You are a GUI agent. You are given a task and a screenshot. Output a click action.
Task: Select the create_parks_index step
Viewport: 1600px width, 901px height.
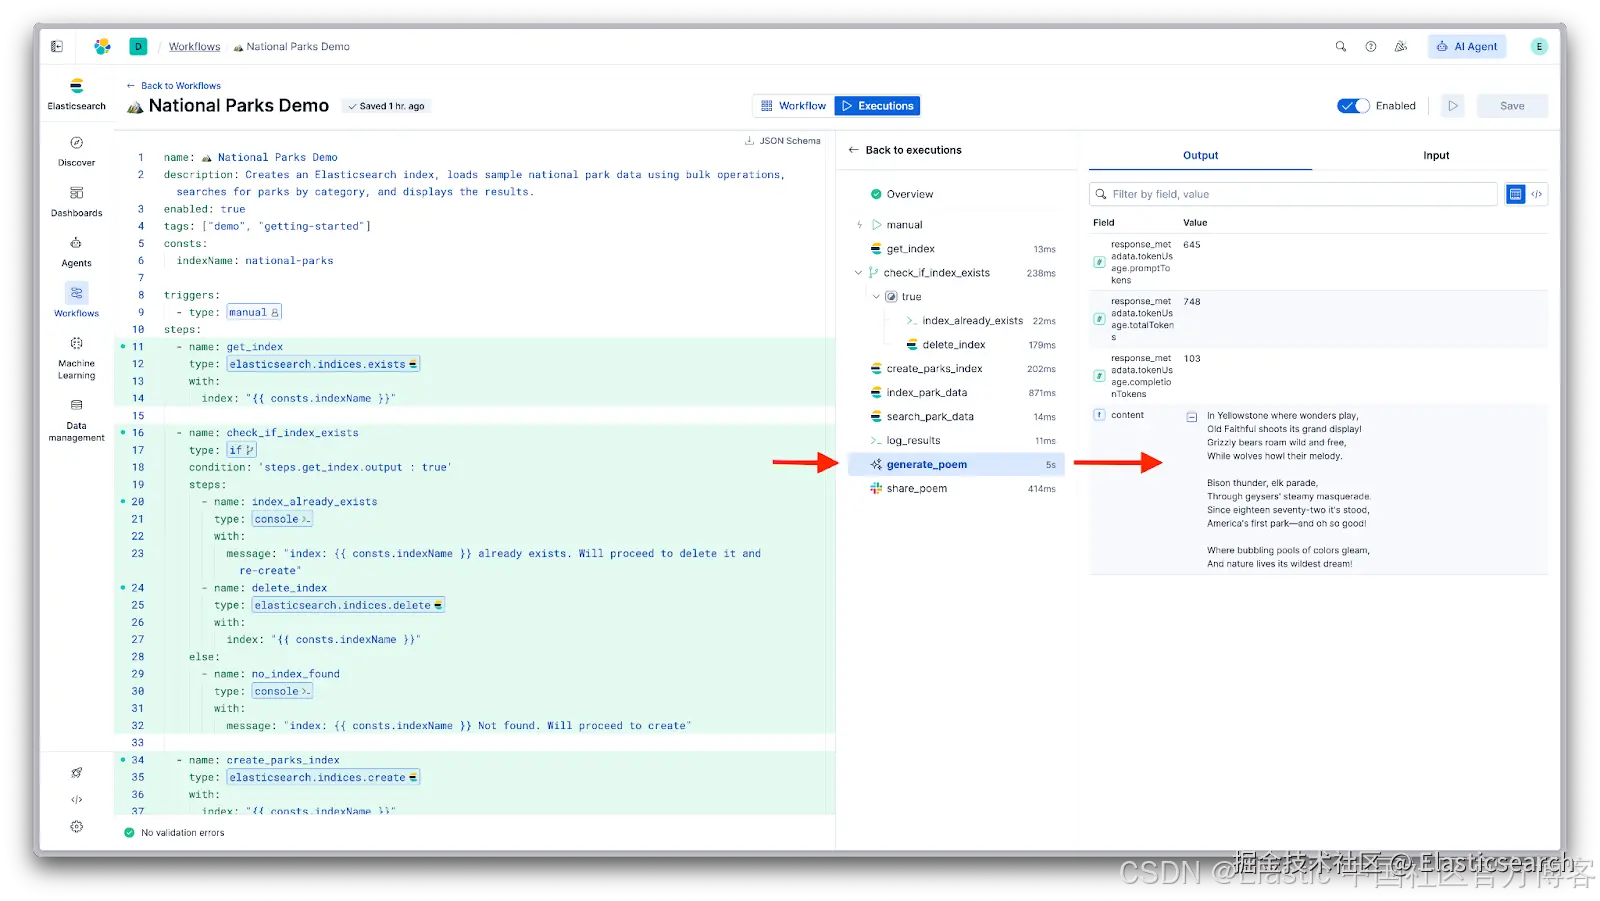coord(956,369)
